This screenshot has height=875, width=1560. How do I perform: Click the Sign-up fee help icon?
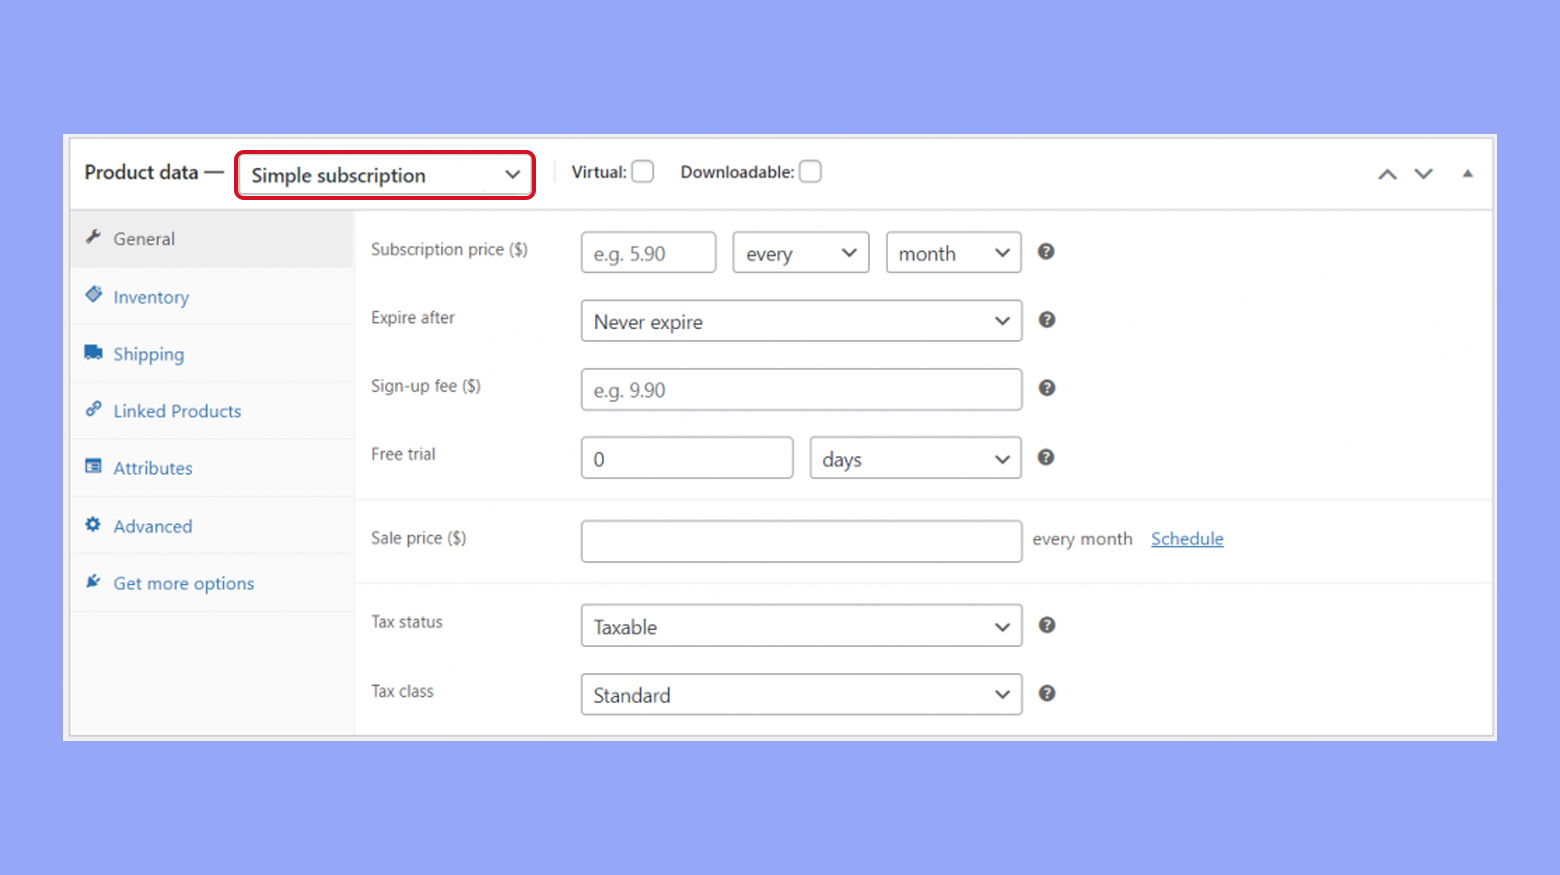[x=1046, y=388]
